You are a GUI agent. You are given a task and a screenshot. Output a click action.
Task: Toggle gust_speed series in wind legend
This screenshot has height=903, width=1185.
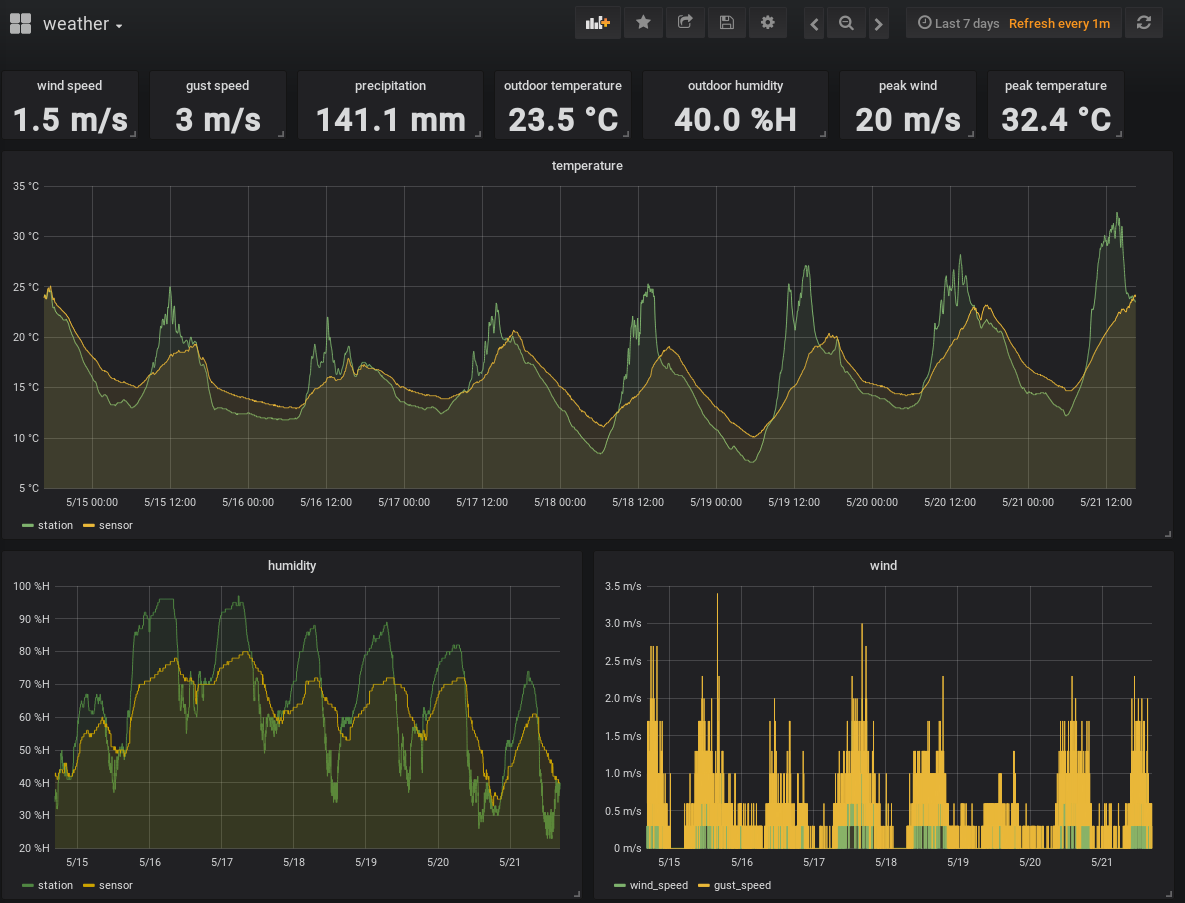point(742,885)
